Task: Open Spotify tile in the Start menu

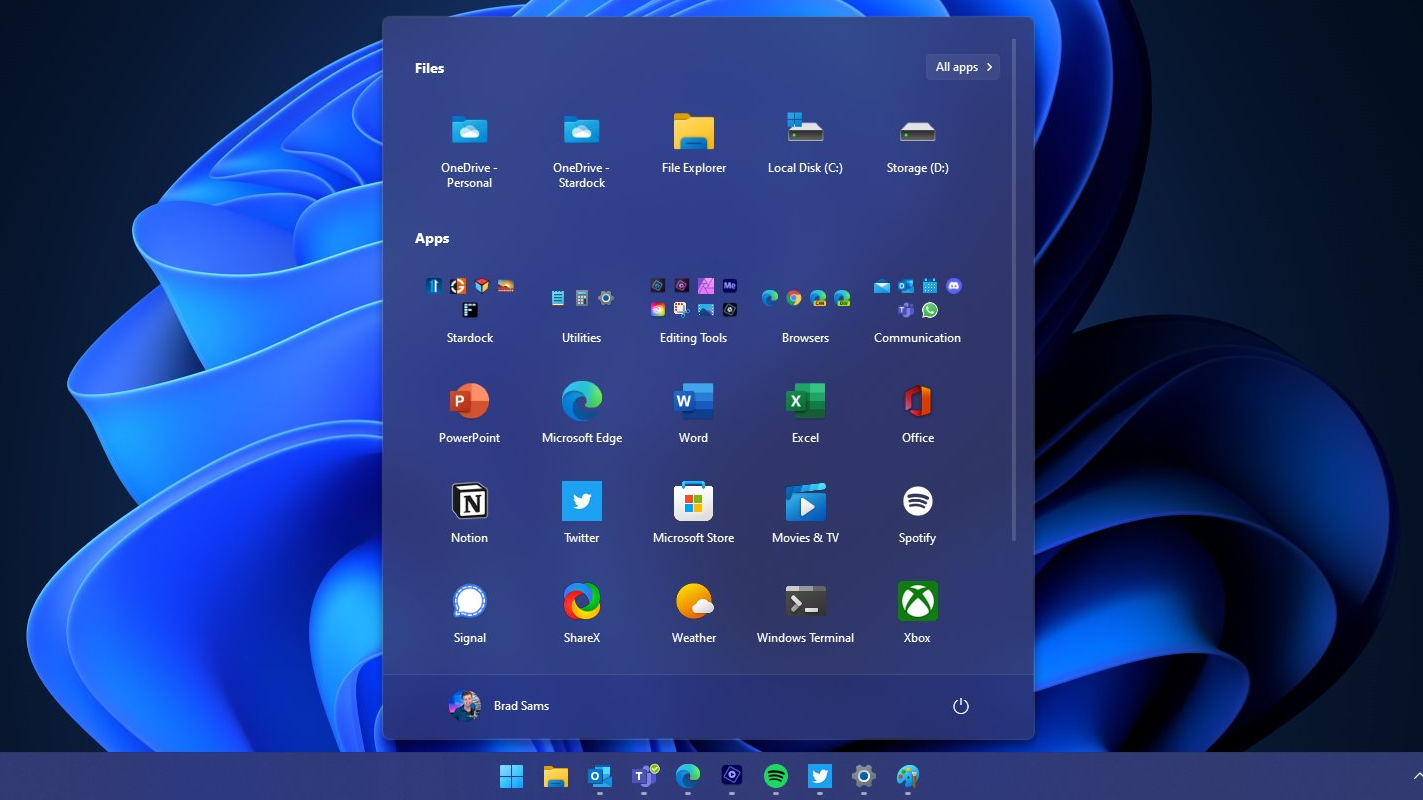Action: point(917,512)
